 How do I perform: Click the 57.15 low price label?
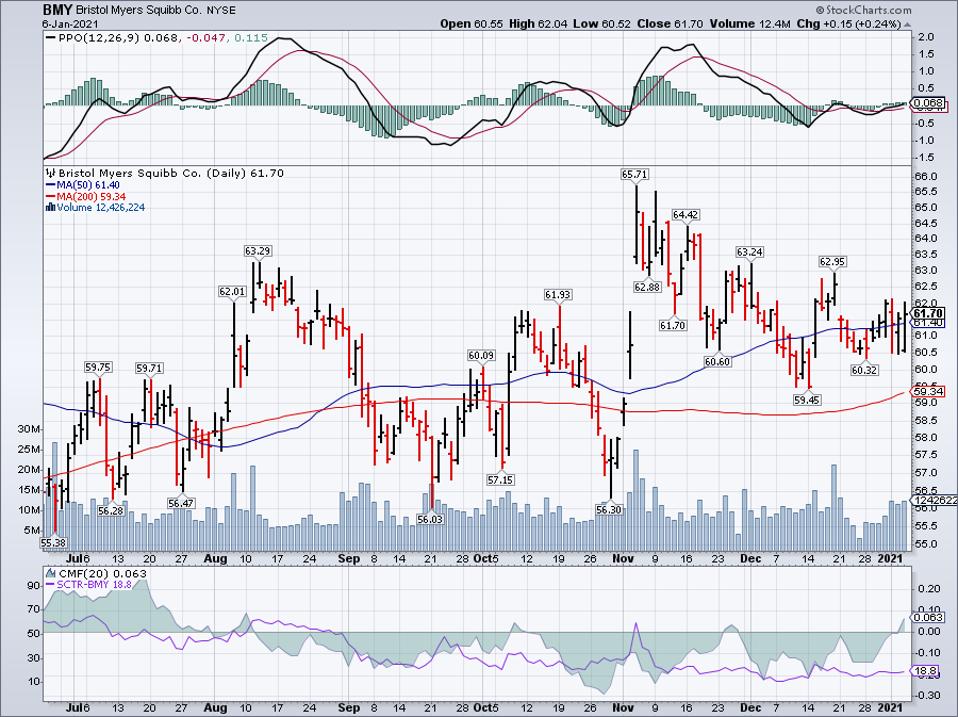[500, 480]
